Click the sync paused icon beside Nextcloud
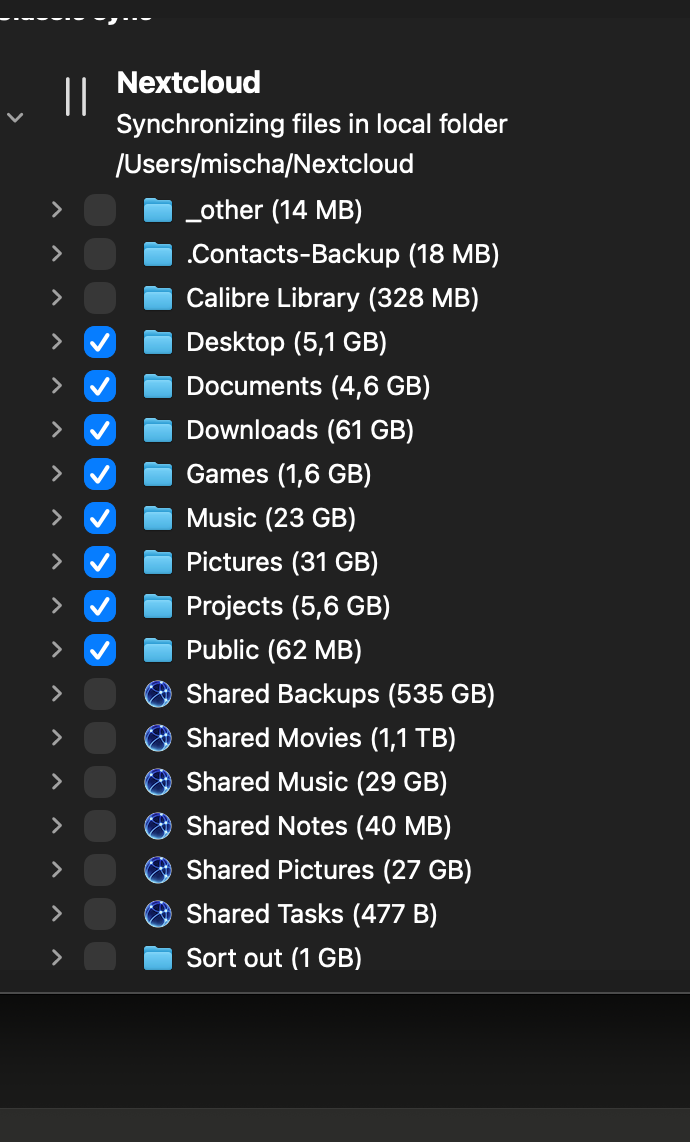The image size is (690, 1142). pyautogui.click(x=76, y=97)
